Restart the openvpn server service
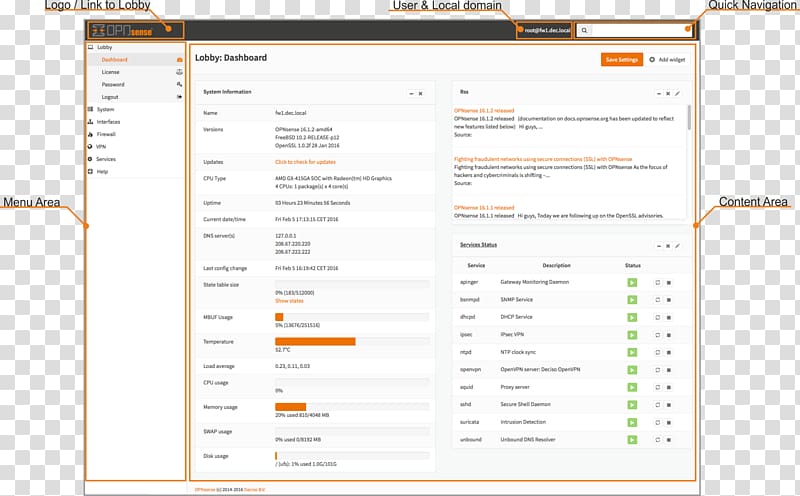 (658, 370)
